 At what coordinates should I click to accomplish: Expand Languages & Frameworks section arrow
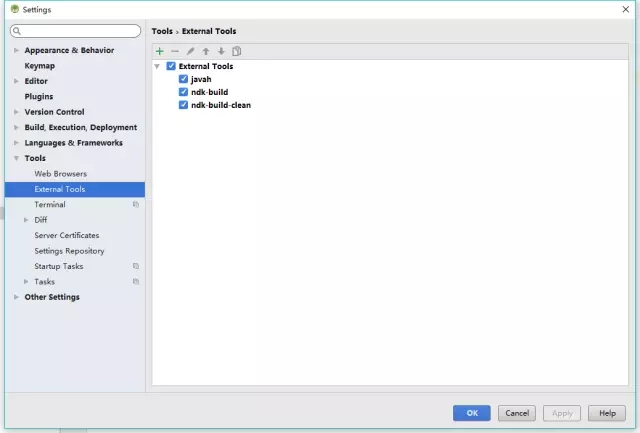16,143
